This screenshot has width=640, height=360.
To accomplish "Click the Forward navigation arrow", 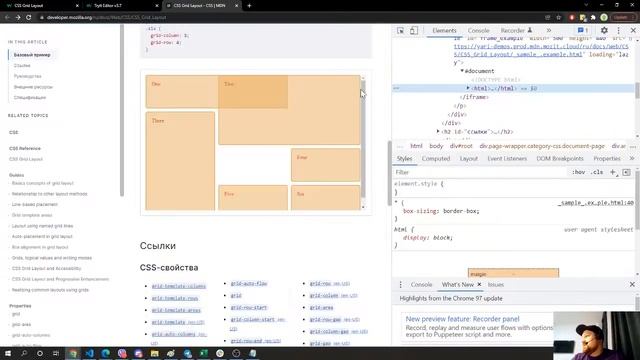I will click(18, 18).
